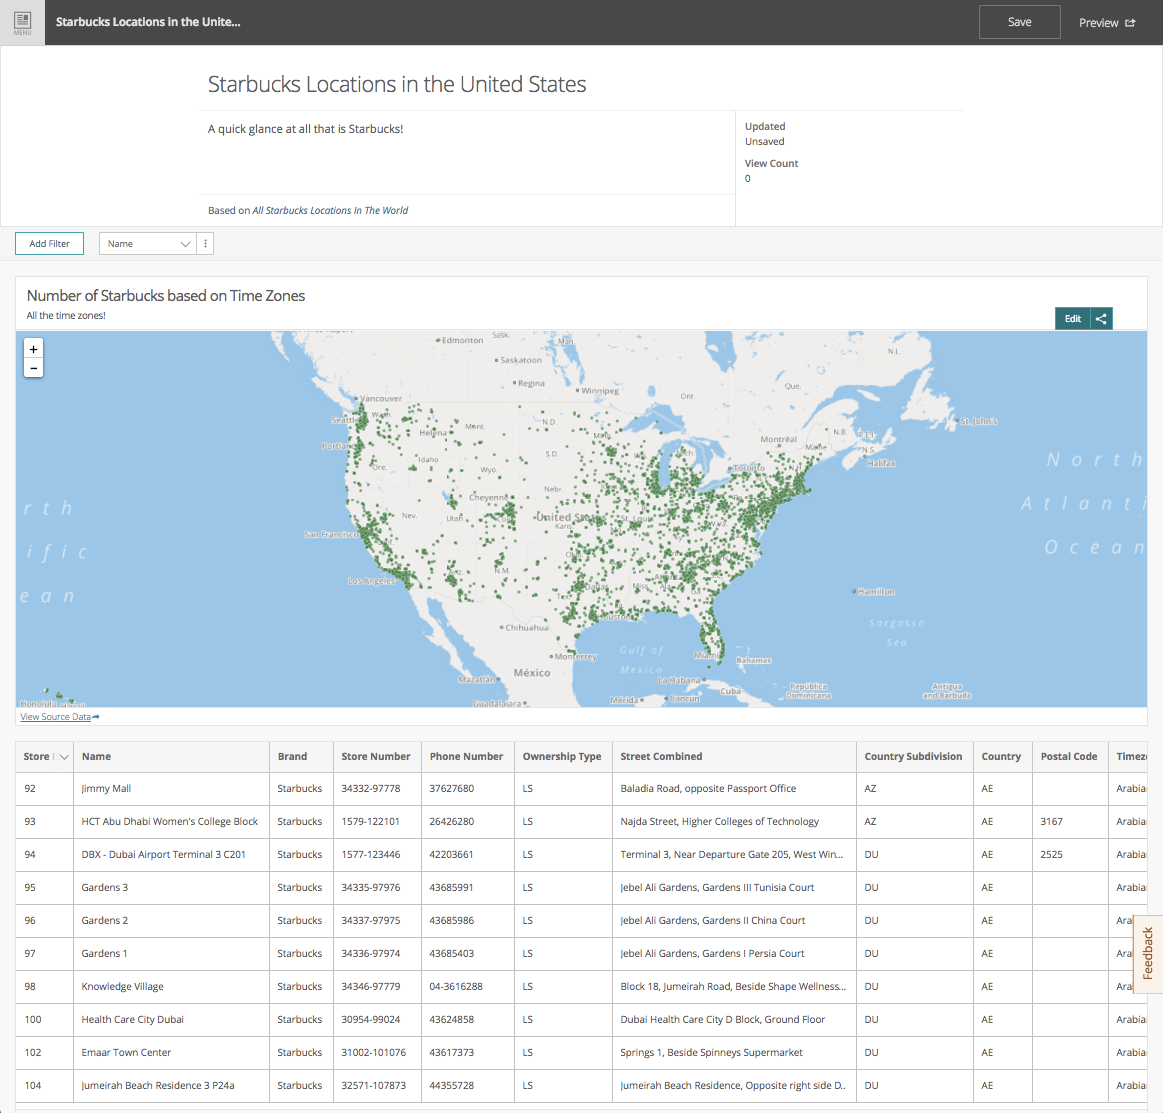This screenshot has height=1113, width=1163.
Task: Open the MENU icon in top bar
Action: pyautogui.click(x=22, y=22)
